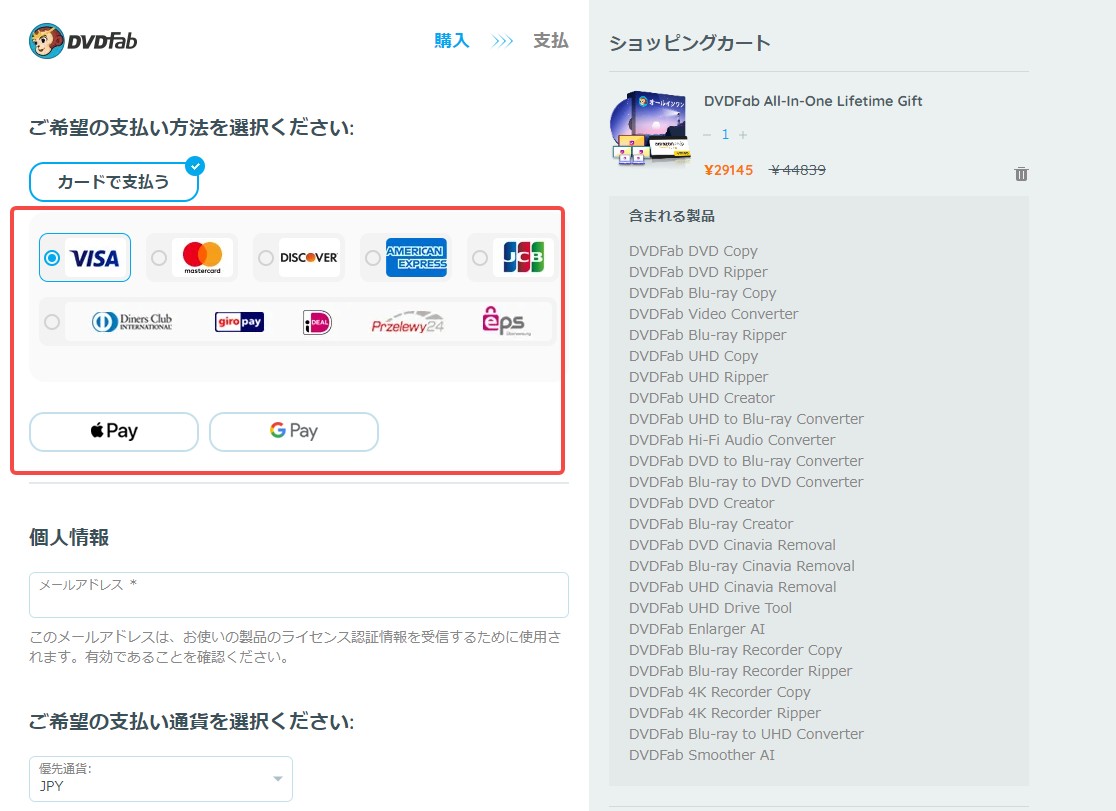Click DVDFab 4K Recorder Ripper entry
The height and width of the screenshot is (811, 1116).
725,713
